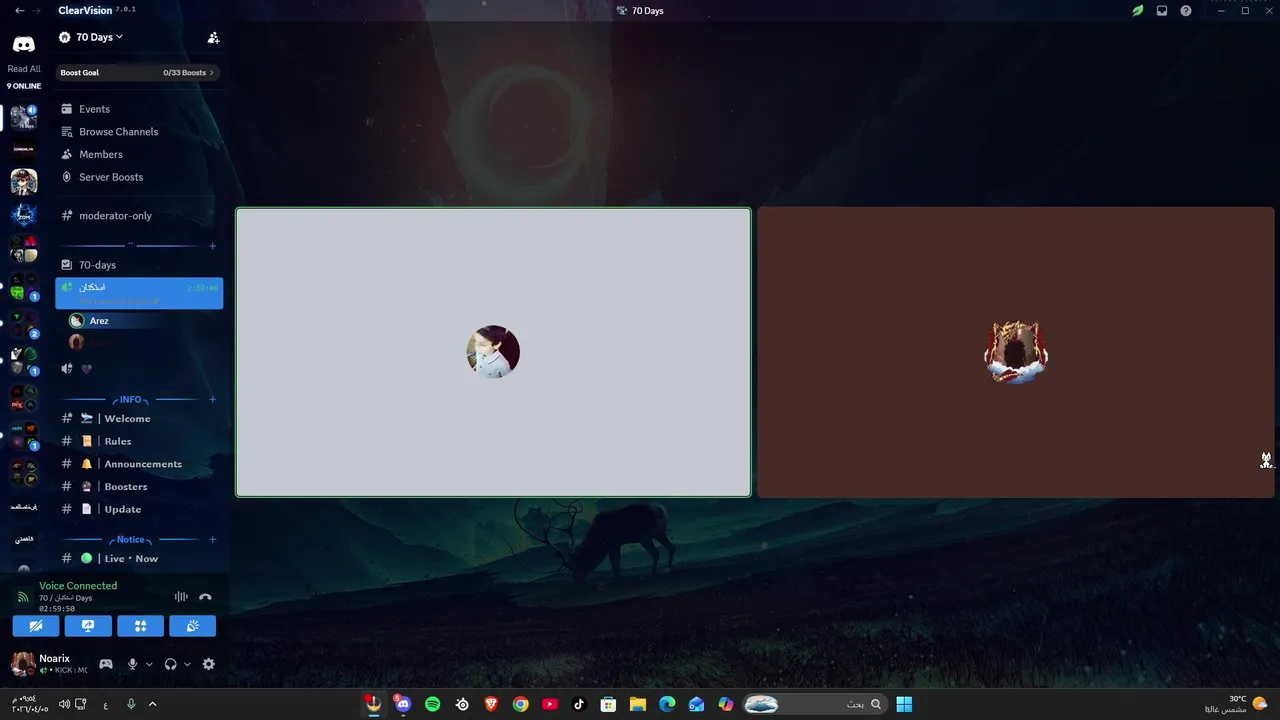Open the Rules channel
This screenshot has height=720, width=1280.
[138, 441]
